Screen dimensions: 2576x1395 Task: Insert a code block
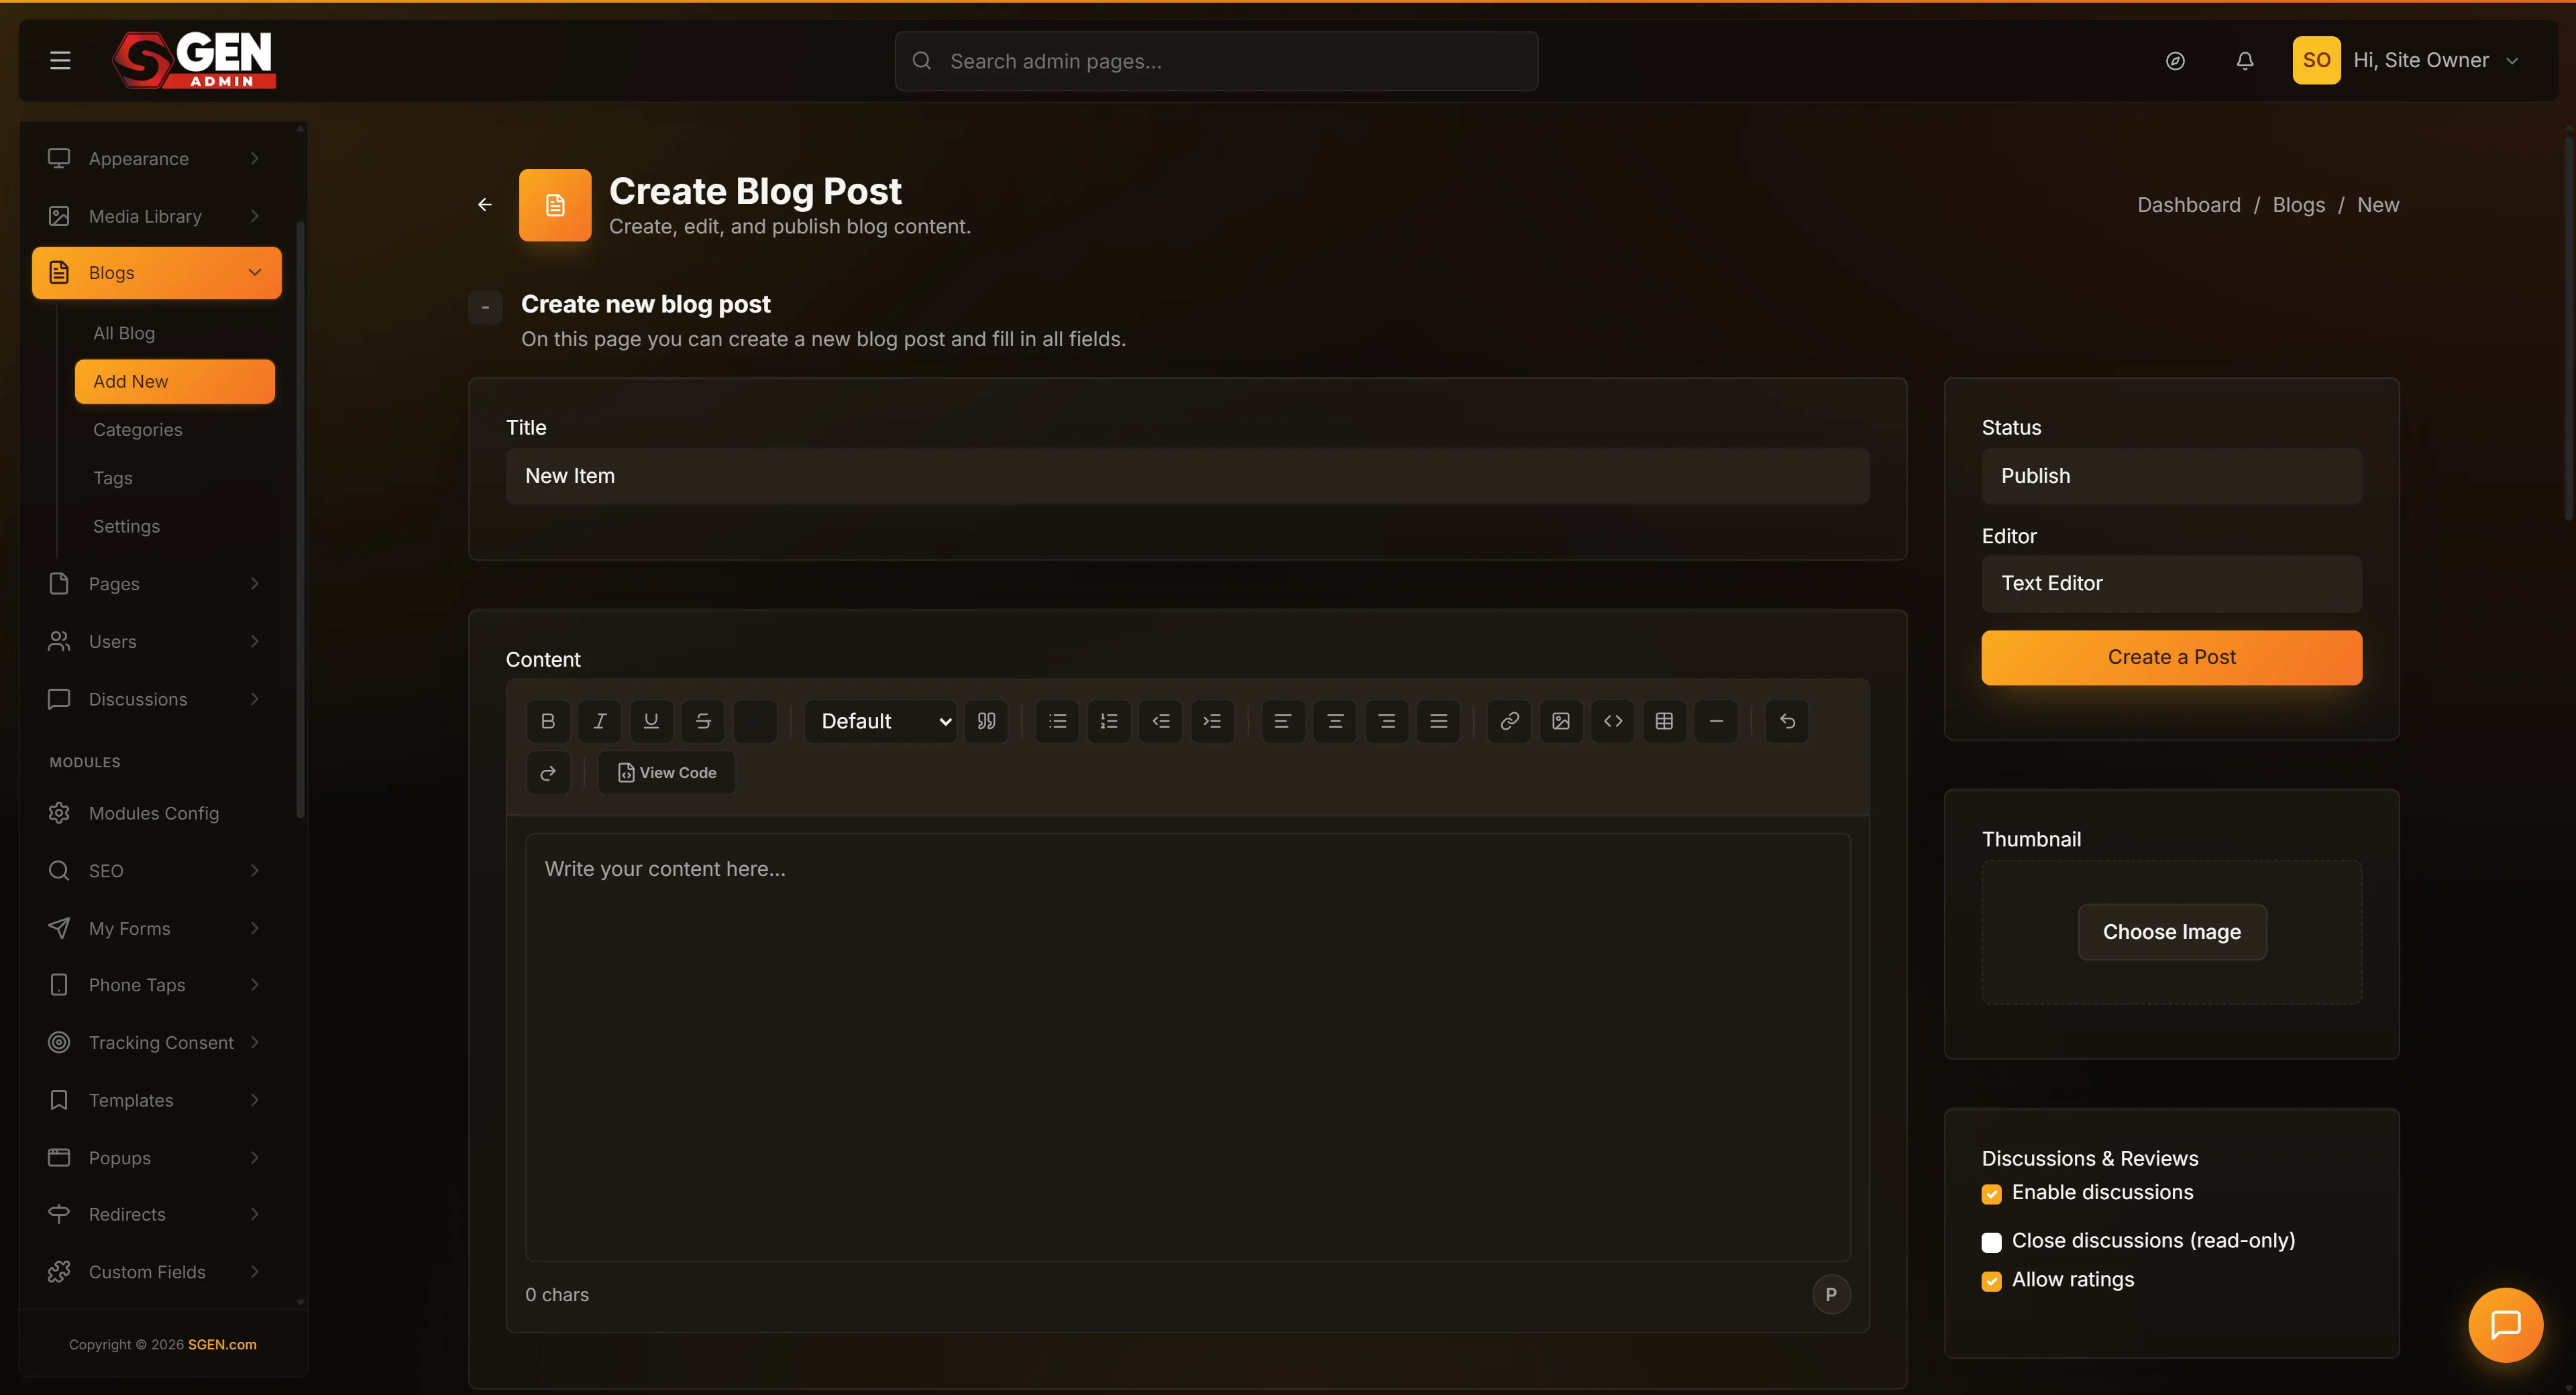(x=1613, y=721)
